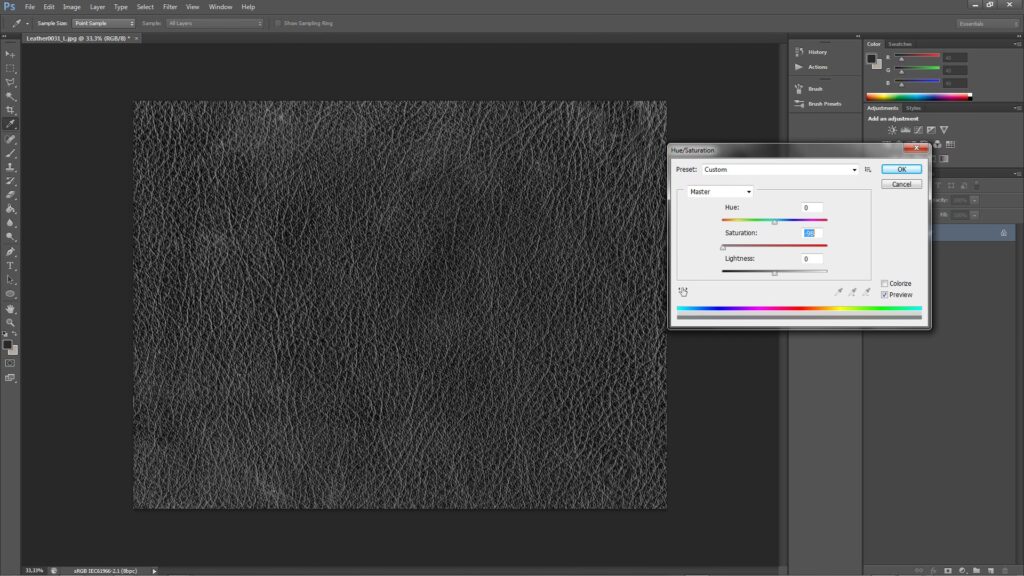This screenshot has width=1024, height=576.
Task: Select the Crop tool in the toolbar
Action: tap(10, 110)
